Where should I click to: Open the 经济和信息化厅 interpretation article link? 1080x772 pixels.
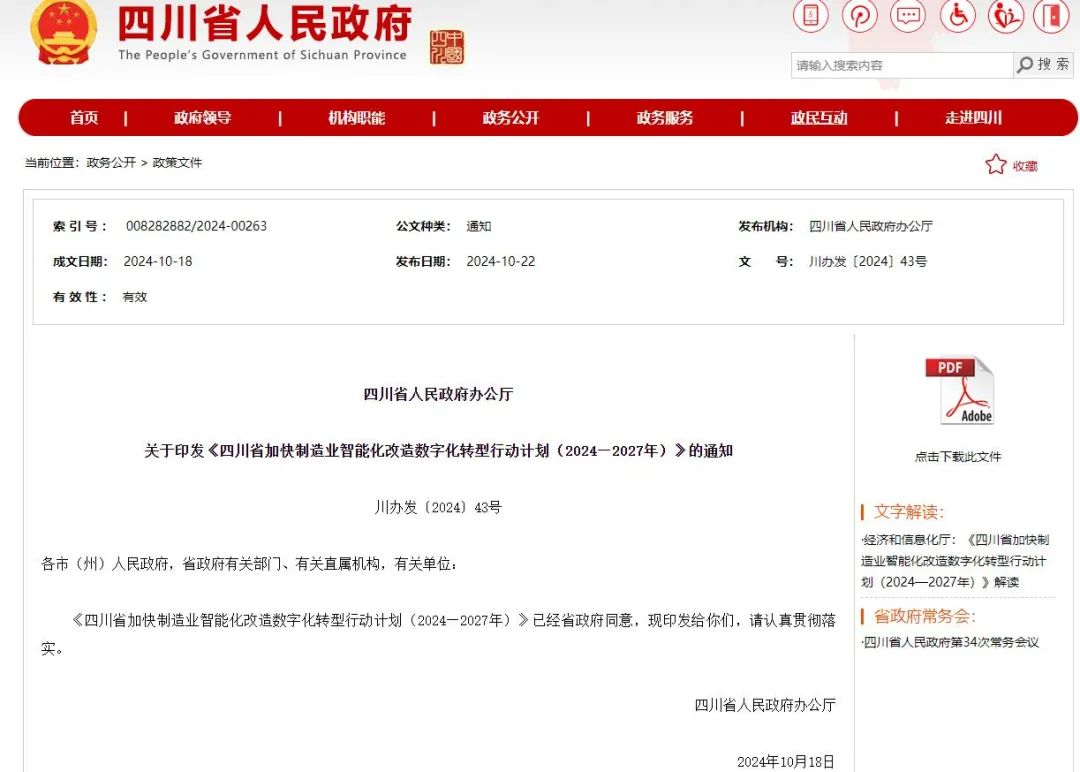[x=955, y=561]
